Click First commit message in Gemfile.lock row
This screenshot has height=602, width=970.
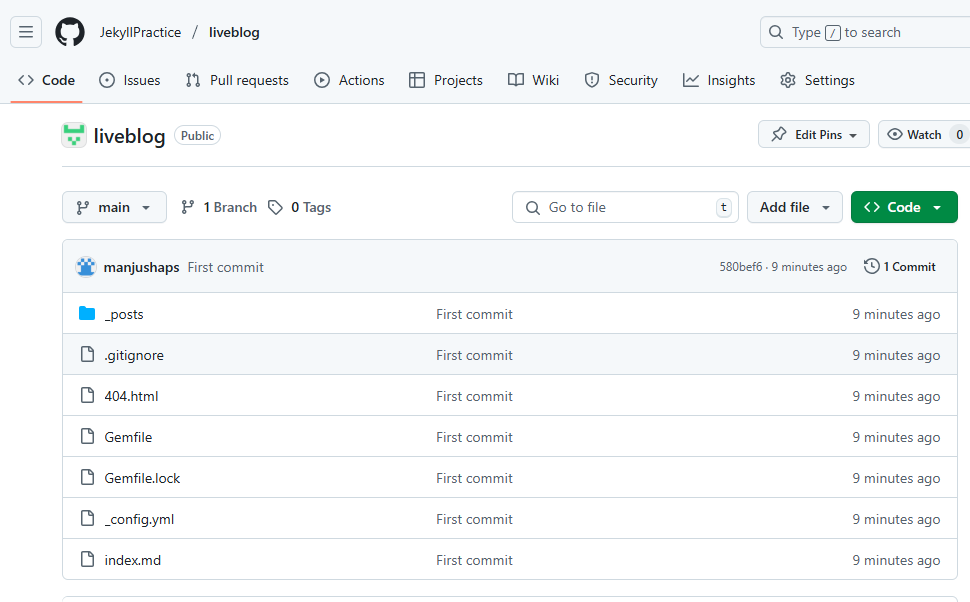(x=474, y=478)
